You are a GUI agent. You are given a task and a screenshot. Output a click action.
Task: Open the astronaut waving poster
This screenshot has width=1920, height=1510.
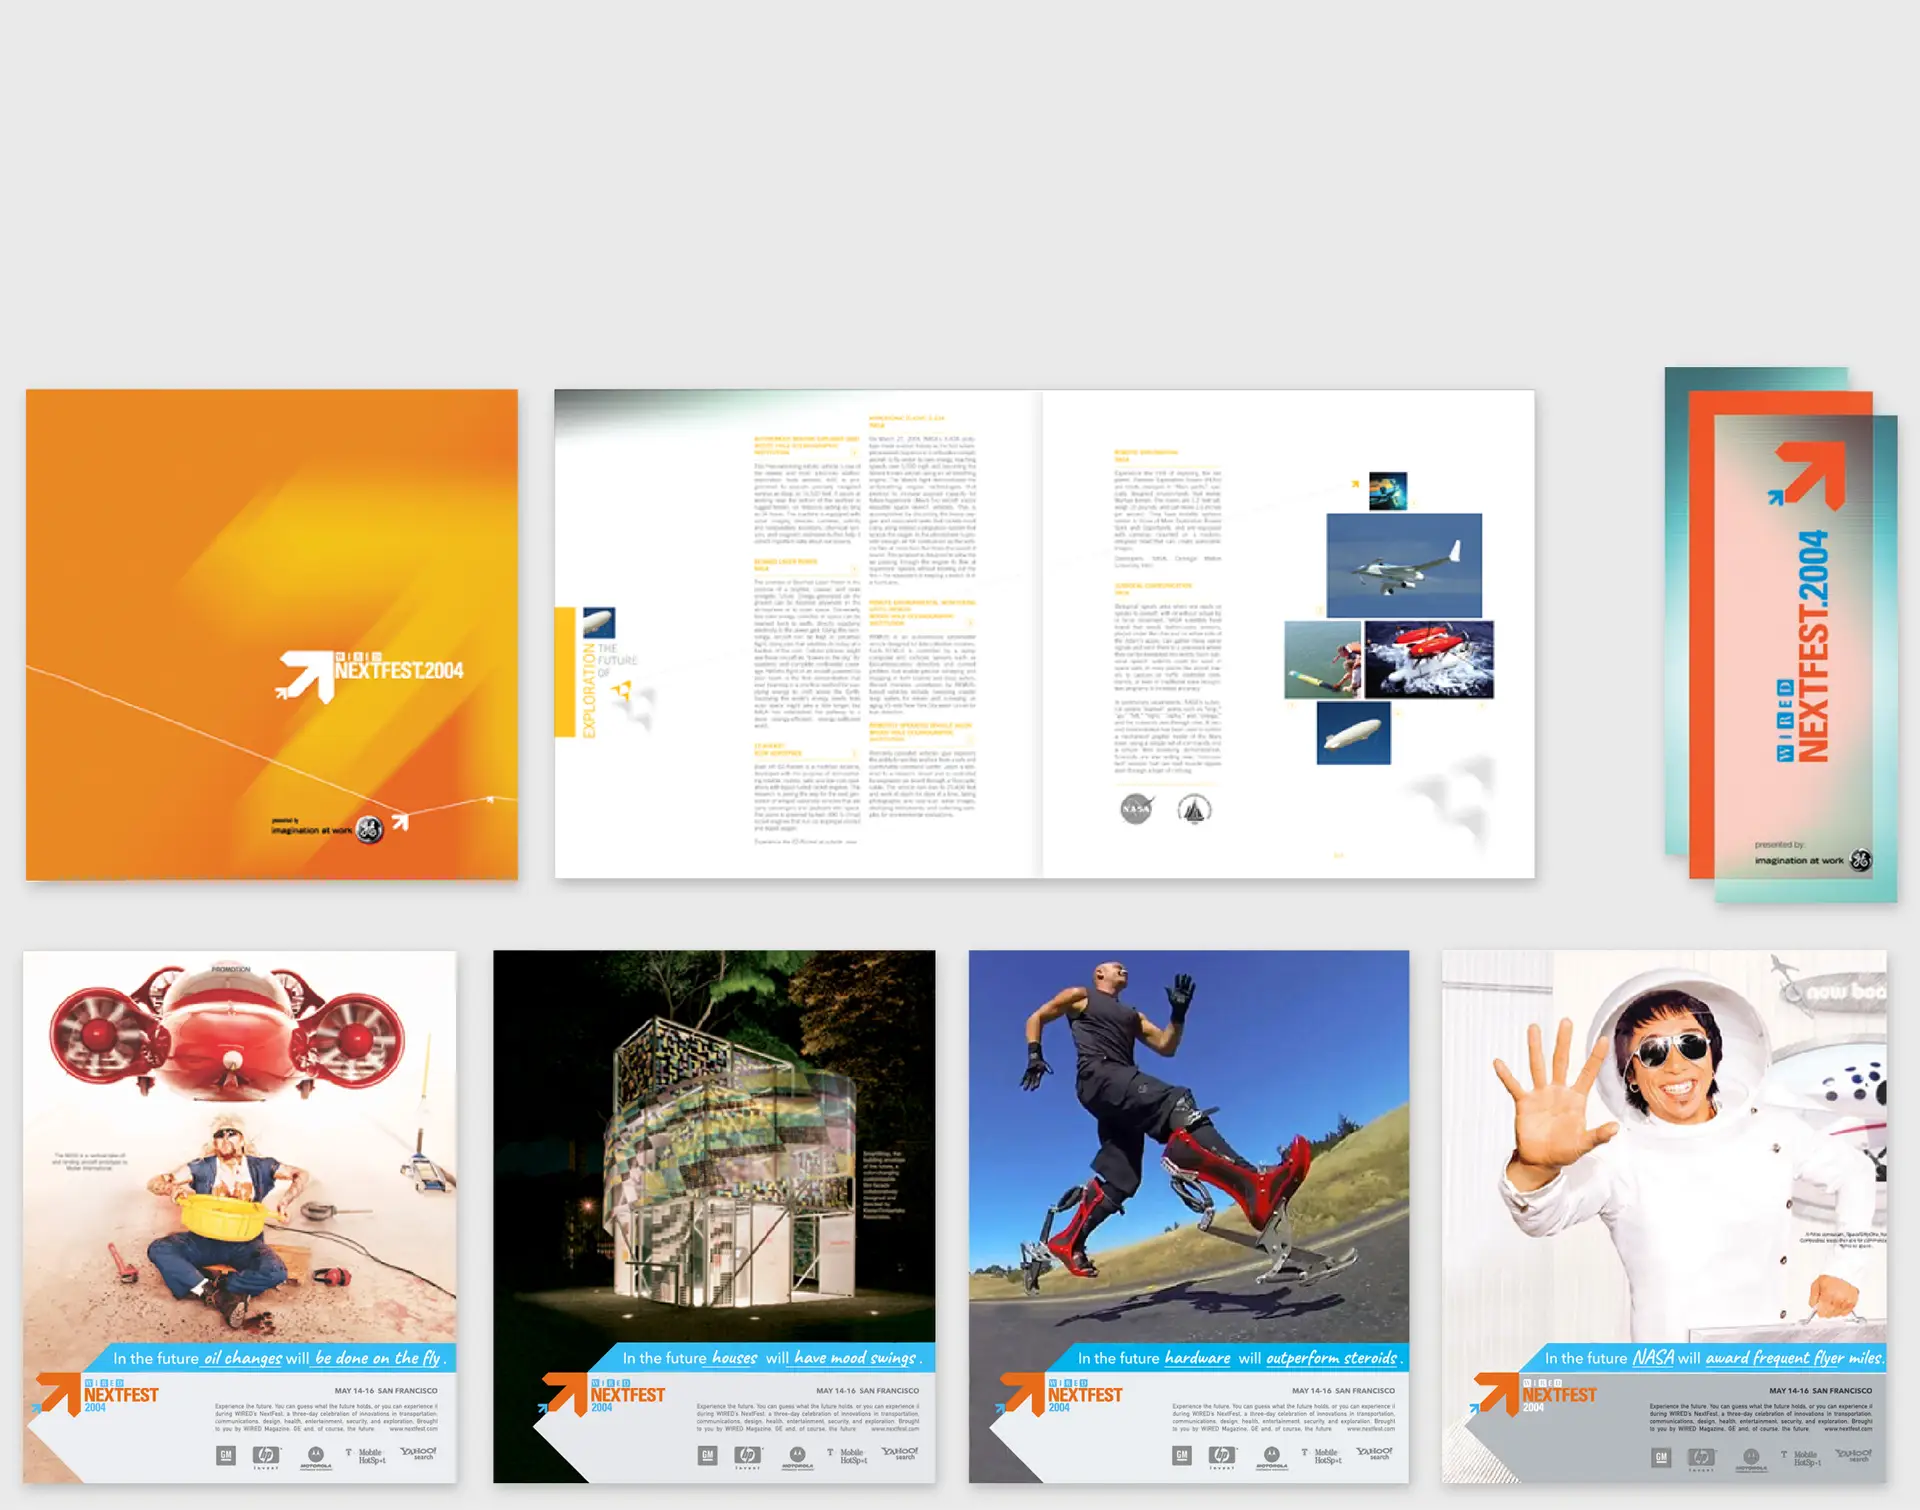(x=1664, y=1216)
